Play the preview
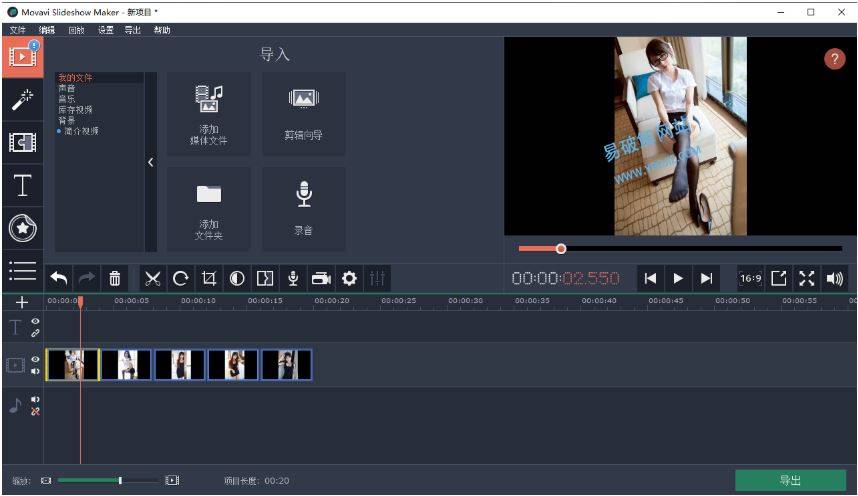This screenshot has height=496, width=858. pyautogui.click(x=678, y=279)
